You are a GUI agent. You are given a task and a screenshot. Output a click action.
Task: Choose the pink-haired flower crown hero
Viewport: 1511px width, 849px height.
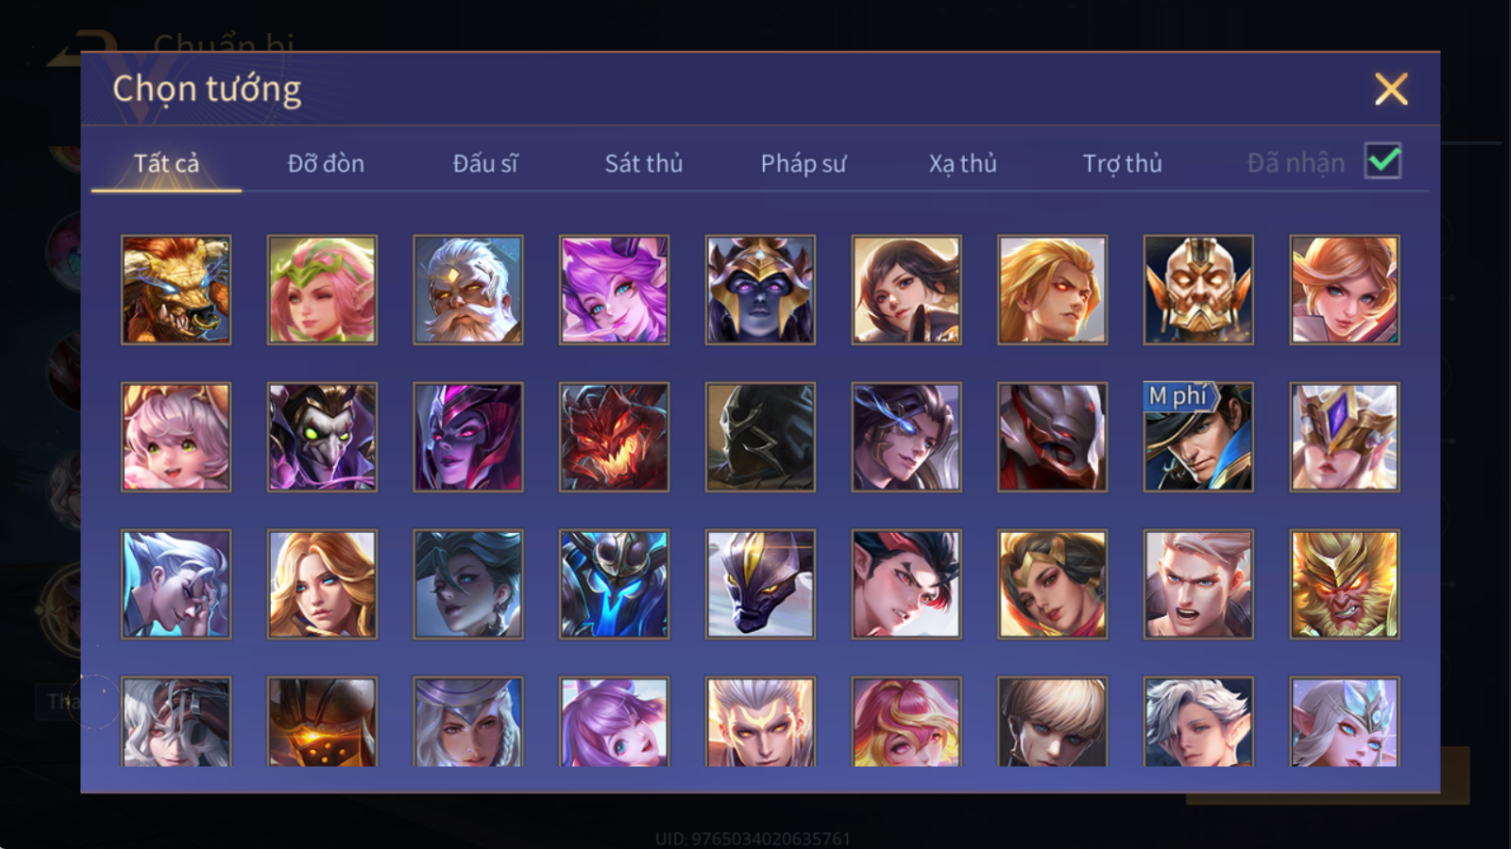322,290
